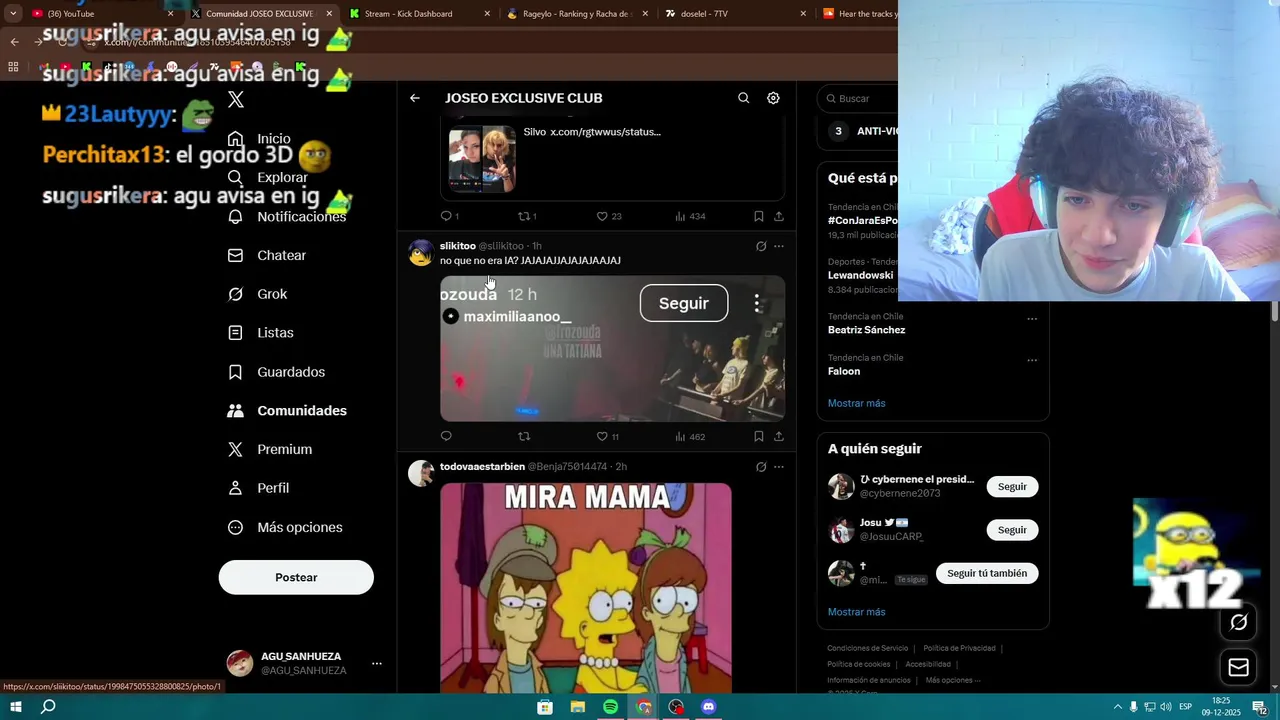This screenshot has width=1280, height=720.
Task: Open more options on slikitoo post
Action: [779, 246]
